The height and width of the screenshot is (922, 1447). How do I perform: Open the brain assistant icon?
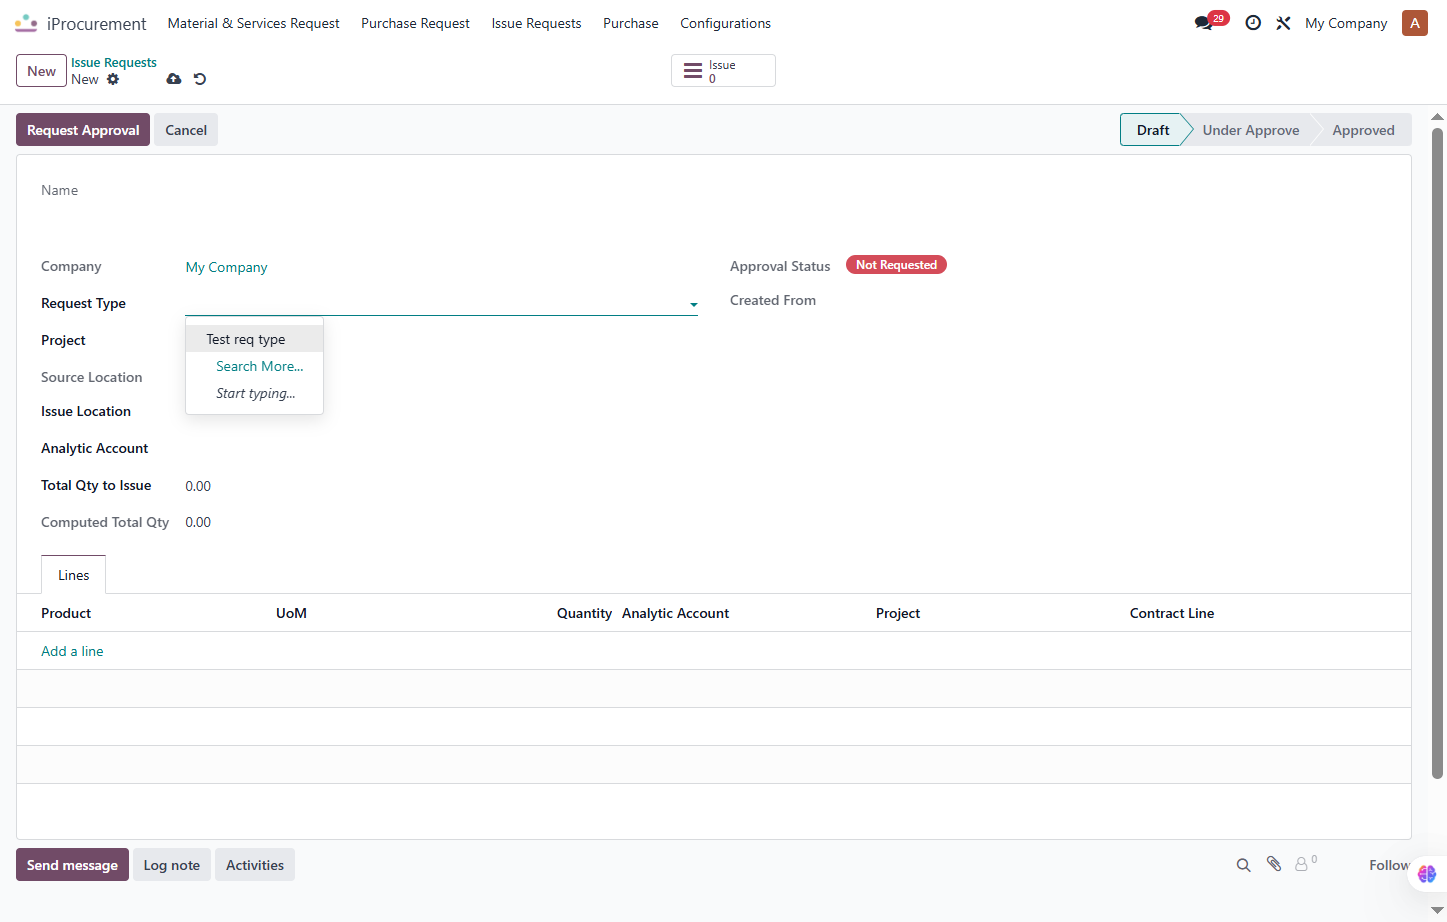1427,874
